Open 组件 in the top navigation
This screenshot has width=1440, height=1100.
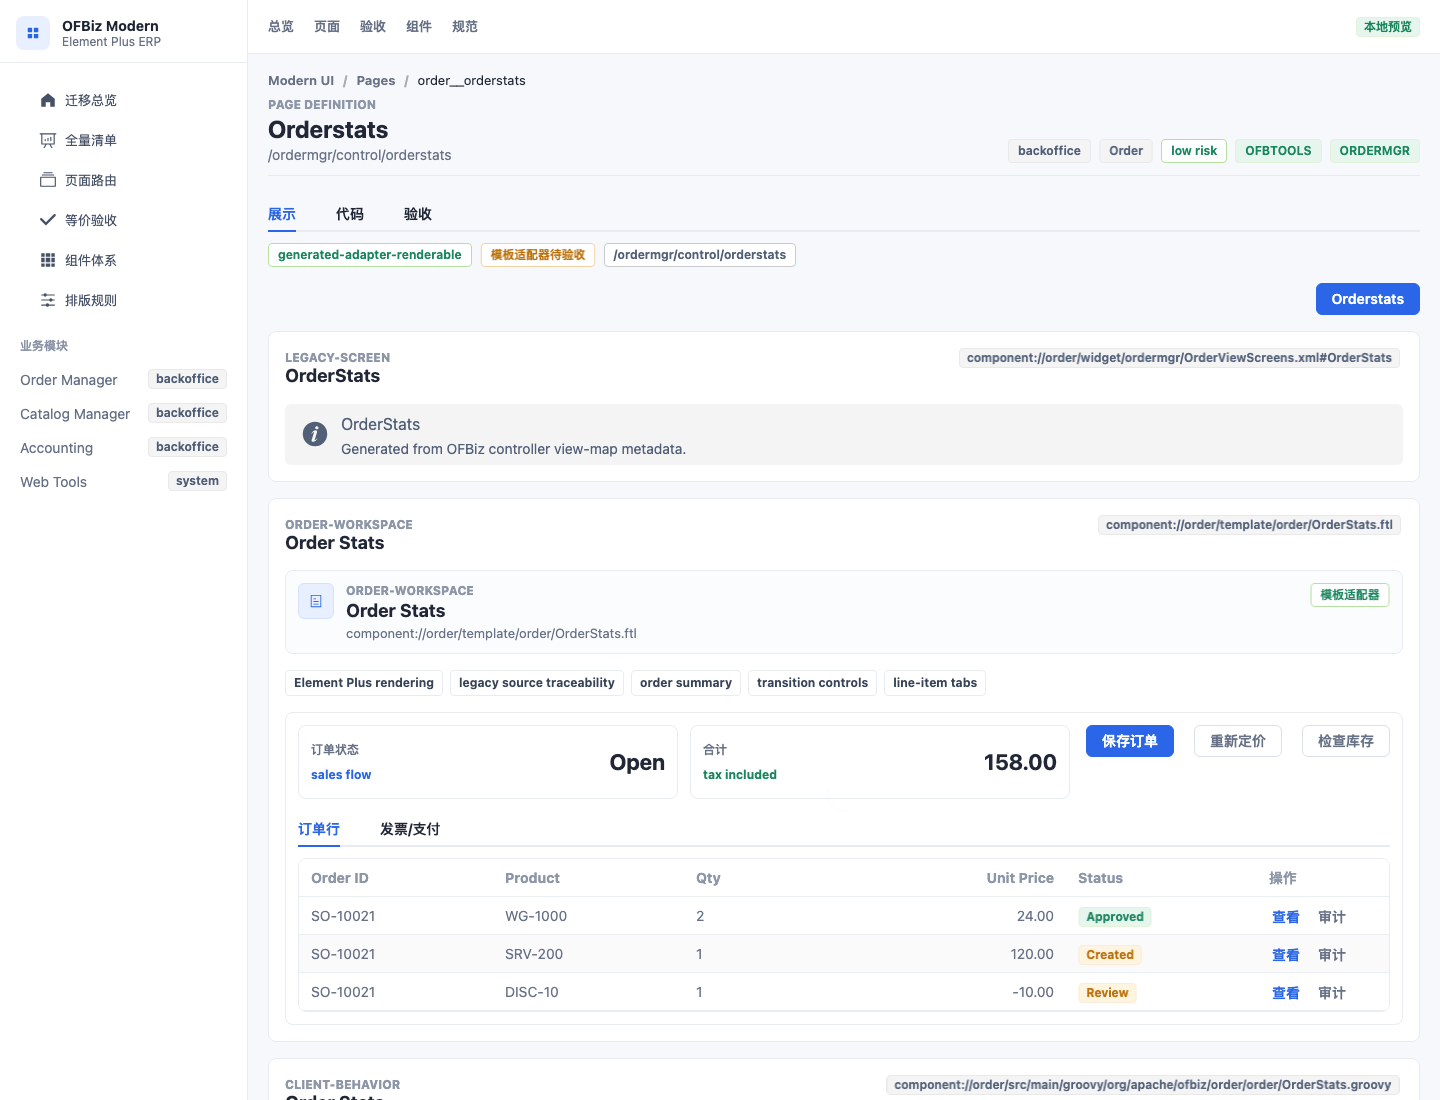(419, 27)
